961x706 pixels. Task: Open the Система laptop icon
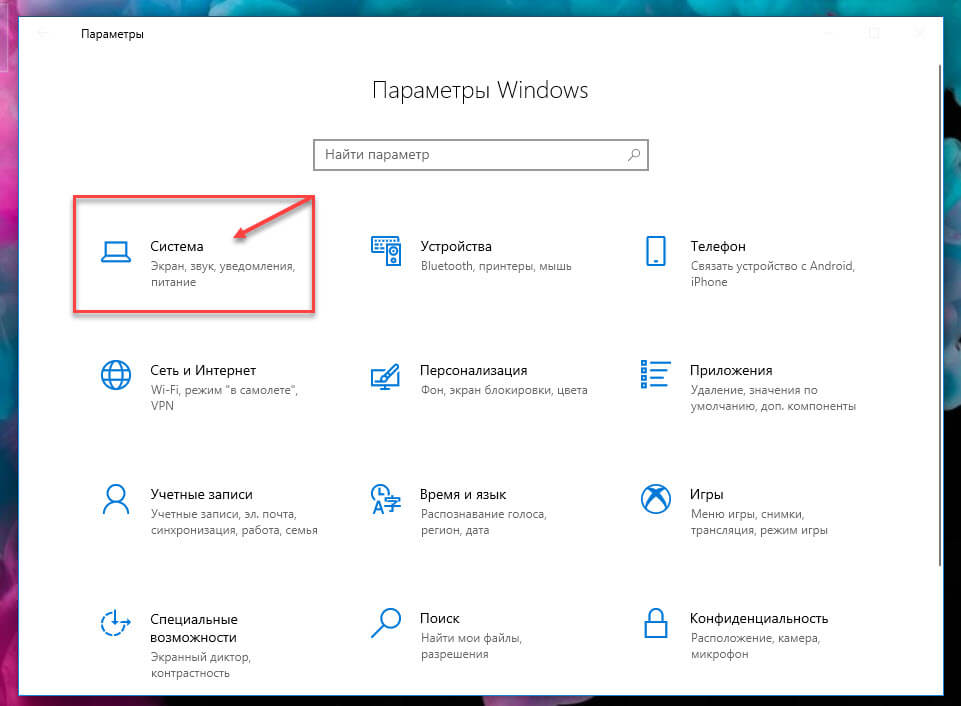(116, 252)
